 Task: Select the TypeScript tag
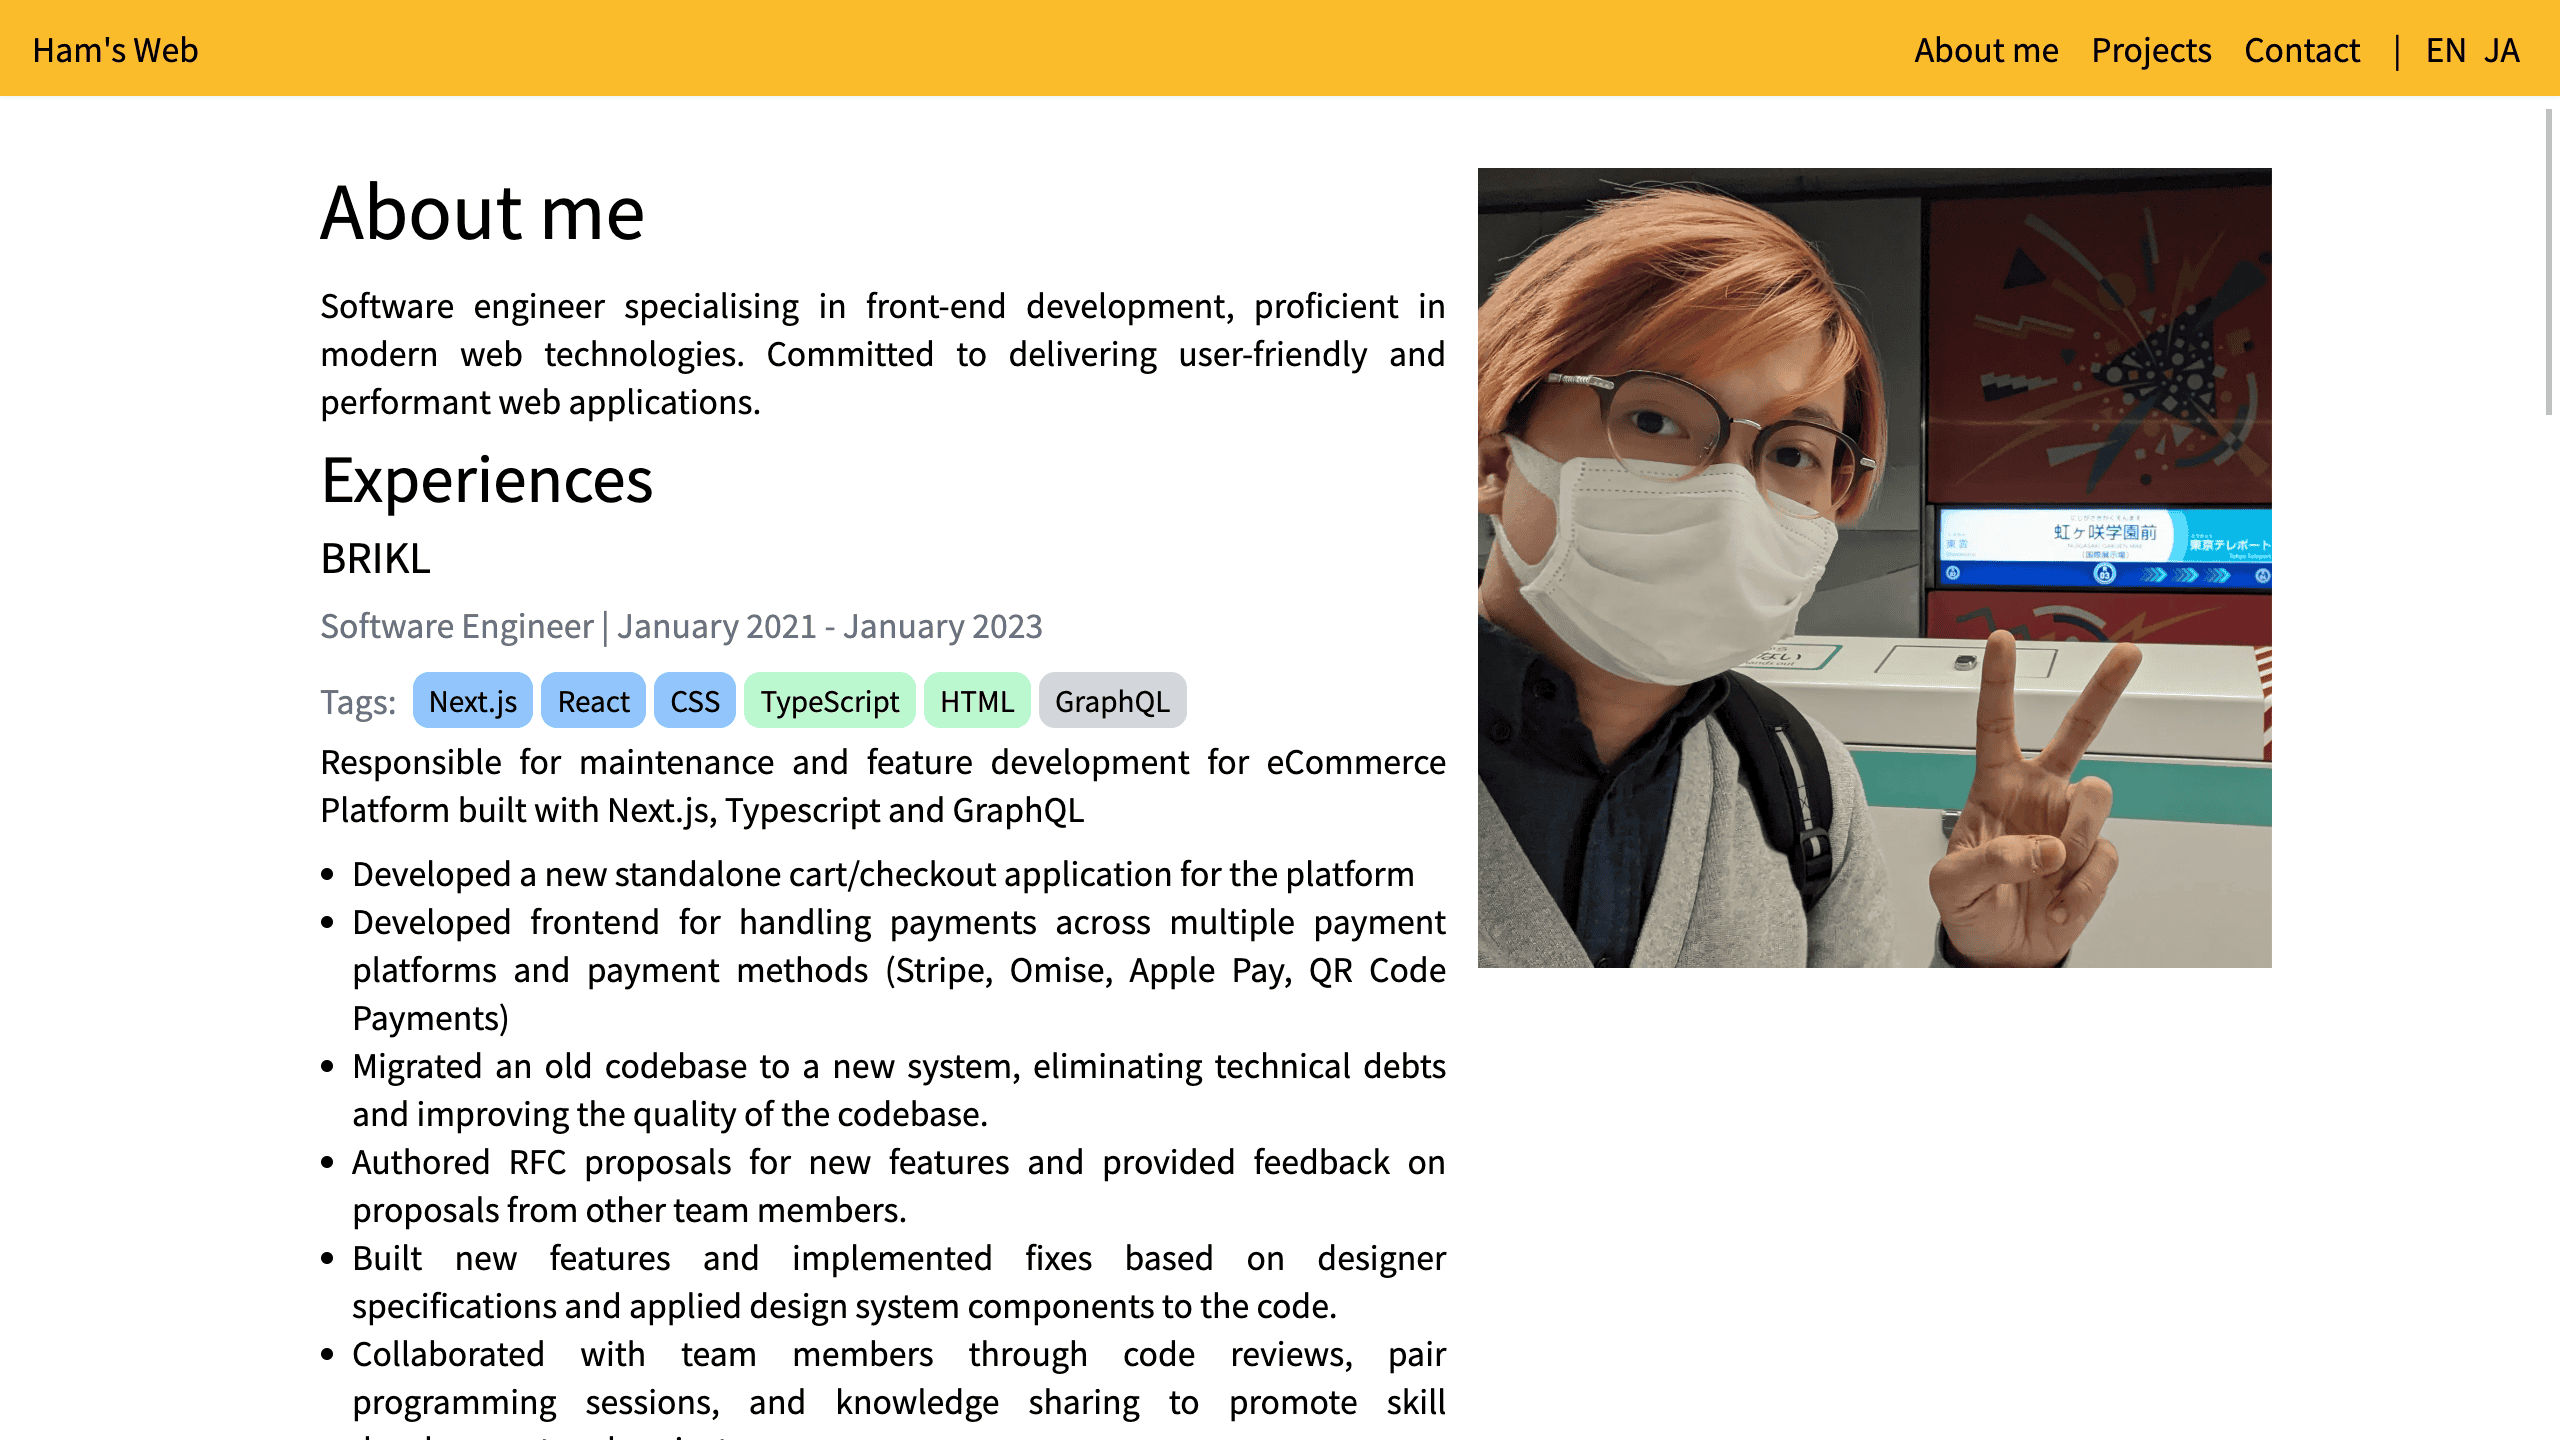(x=829, y=701)
